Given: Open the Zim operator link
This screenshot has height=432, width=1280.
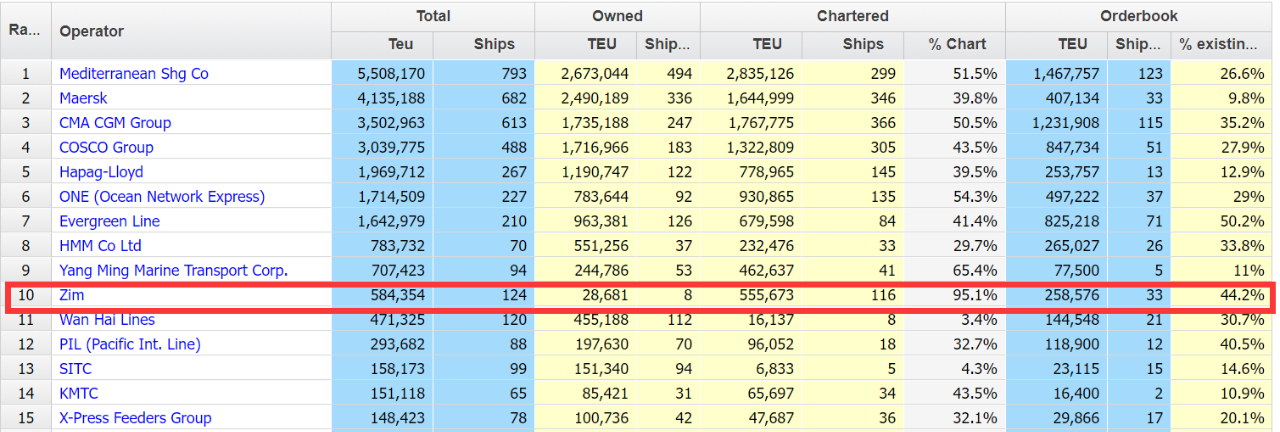Looking at the screenshot, I should pyautogui.click(x=71, y=295).
